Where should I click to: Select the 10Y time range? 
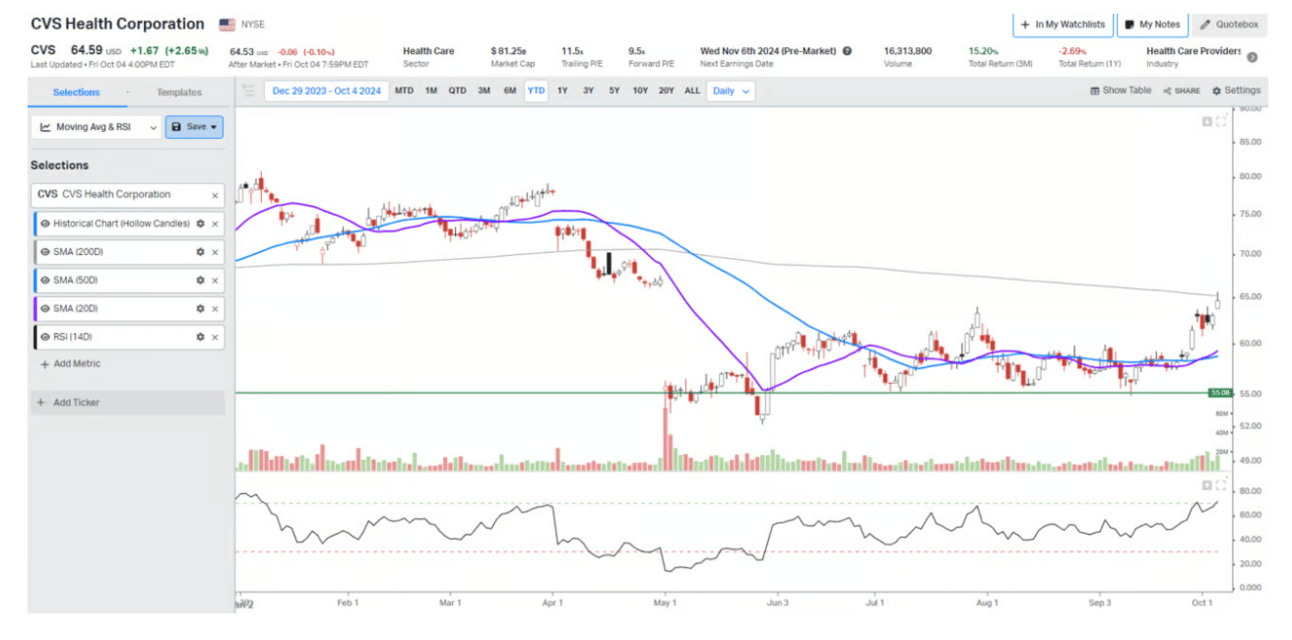point(640,91)
